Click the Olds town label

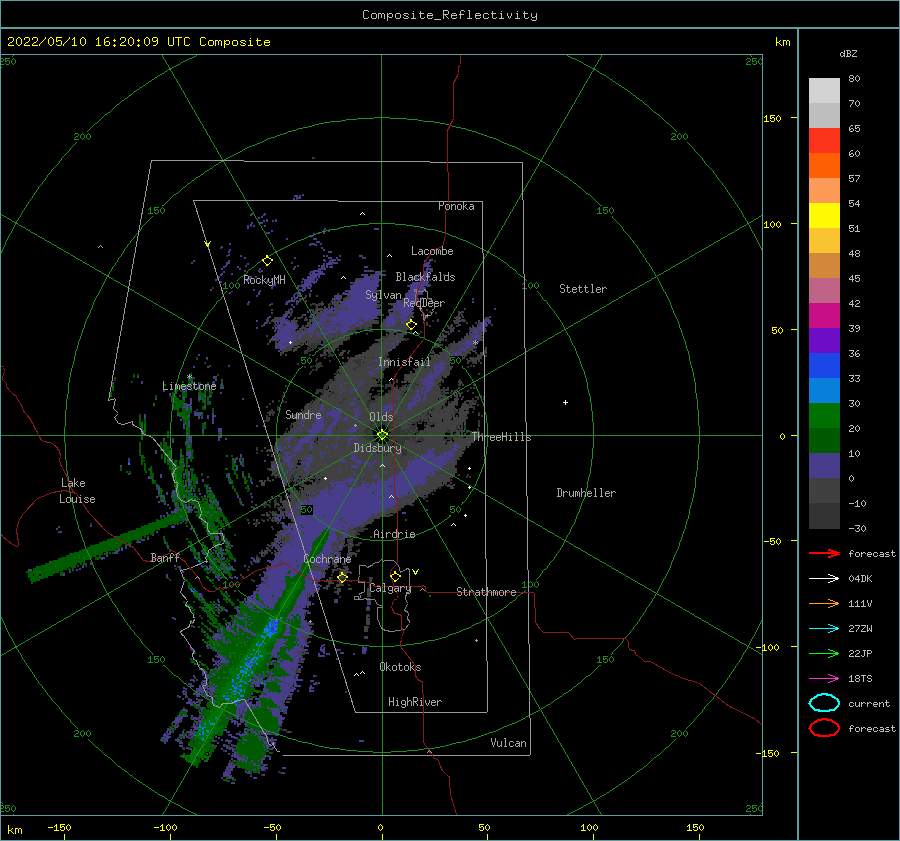[x=381, y=417]
